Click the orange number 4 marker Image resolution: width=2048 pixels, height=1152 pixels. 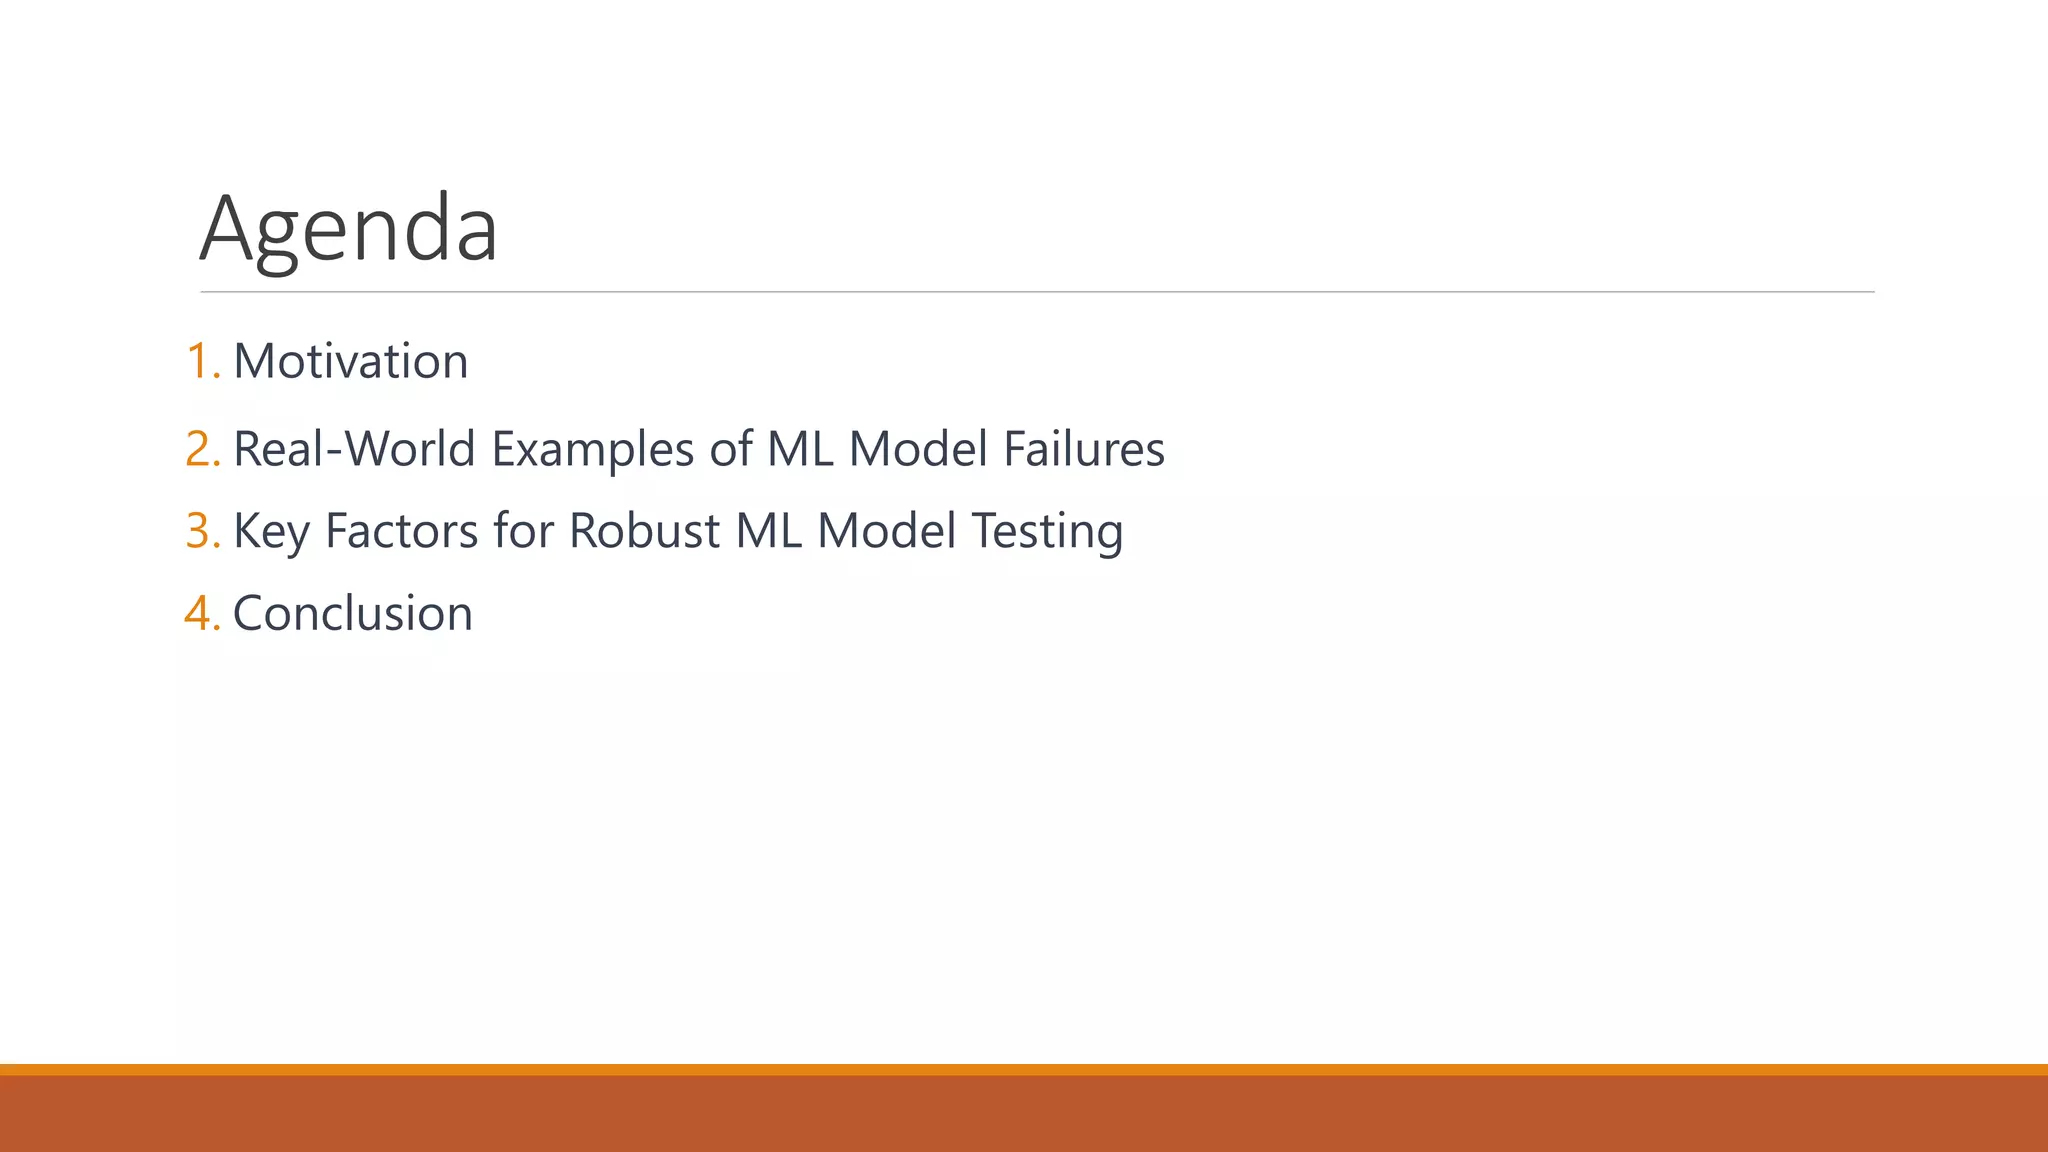(x=203, y=613)
